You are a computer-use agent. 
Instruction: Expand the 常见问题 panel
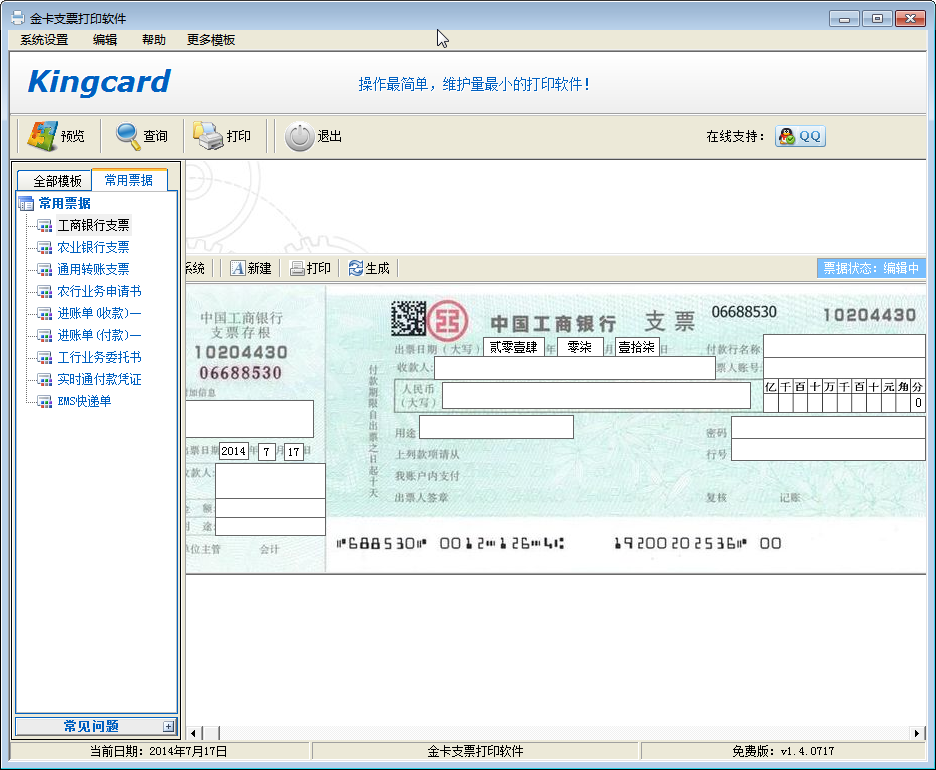[97, 726]
